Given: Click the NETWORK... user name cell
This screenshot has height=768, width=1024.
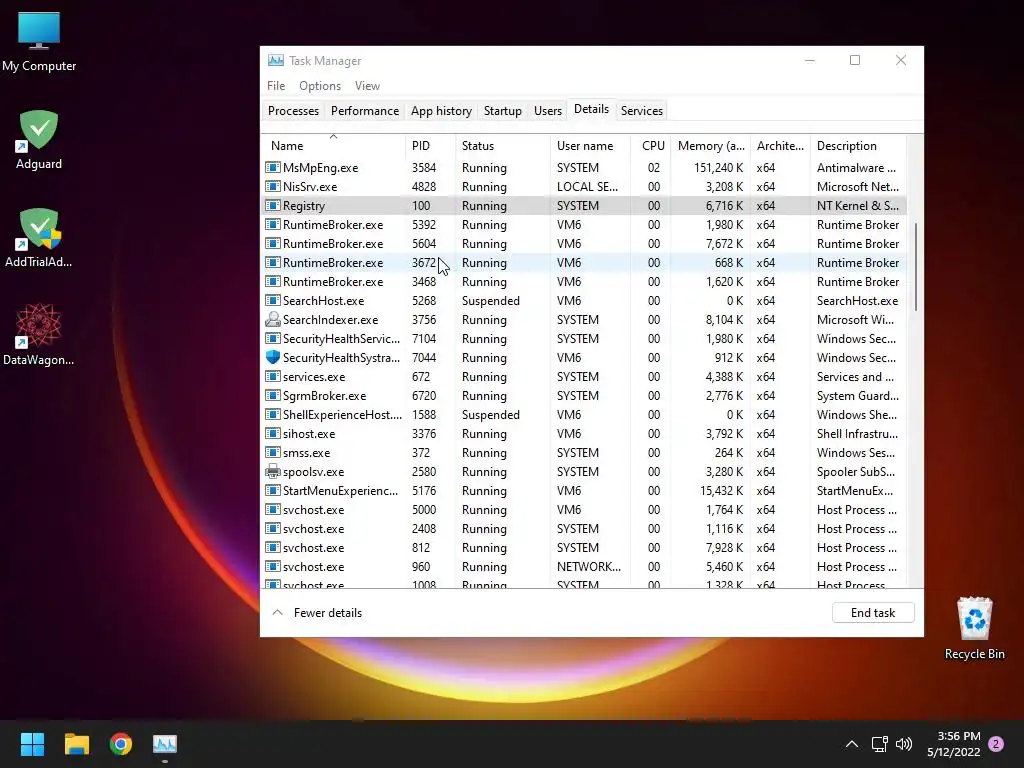Looking at the screenshot, I should [588, 566].
